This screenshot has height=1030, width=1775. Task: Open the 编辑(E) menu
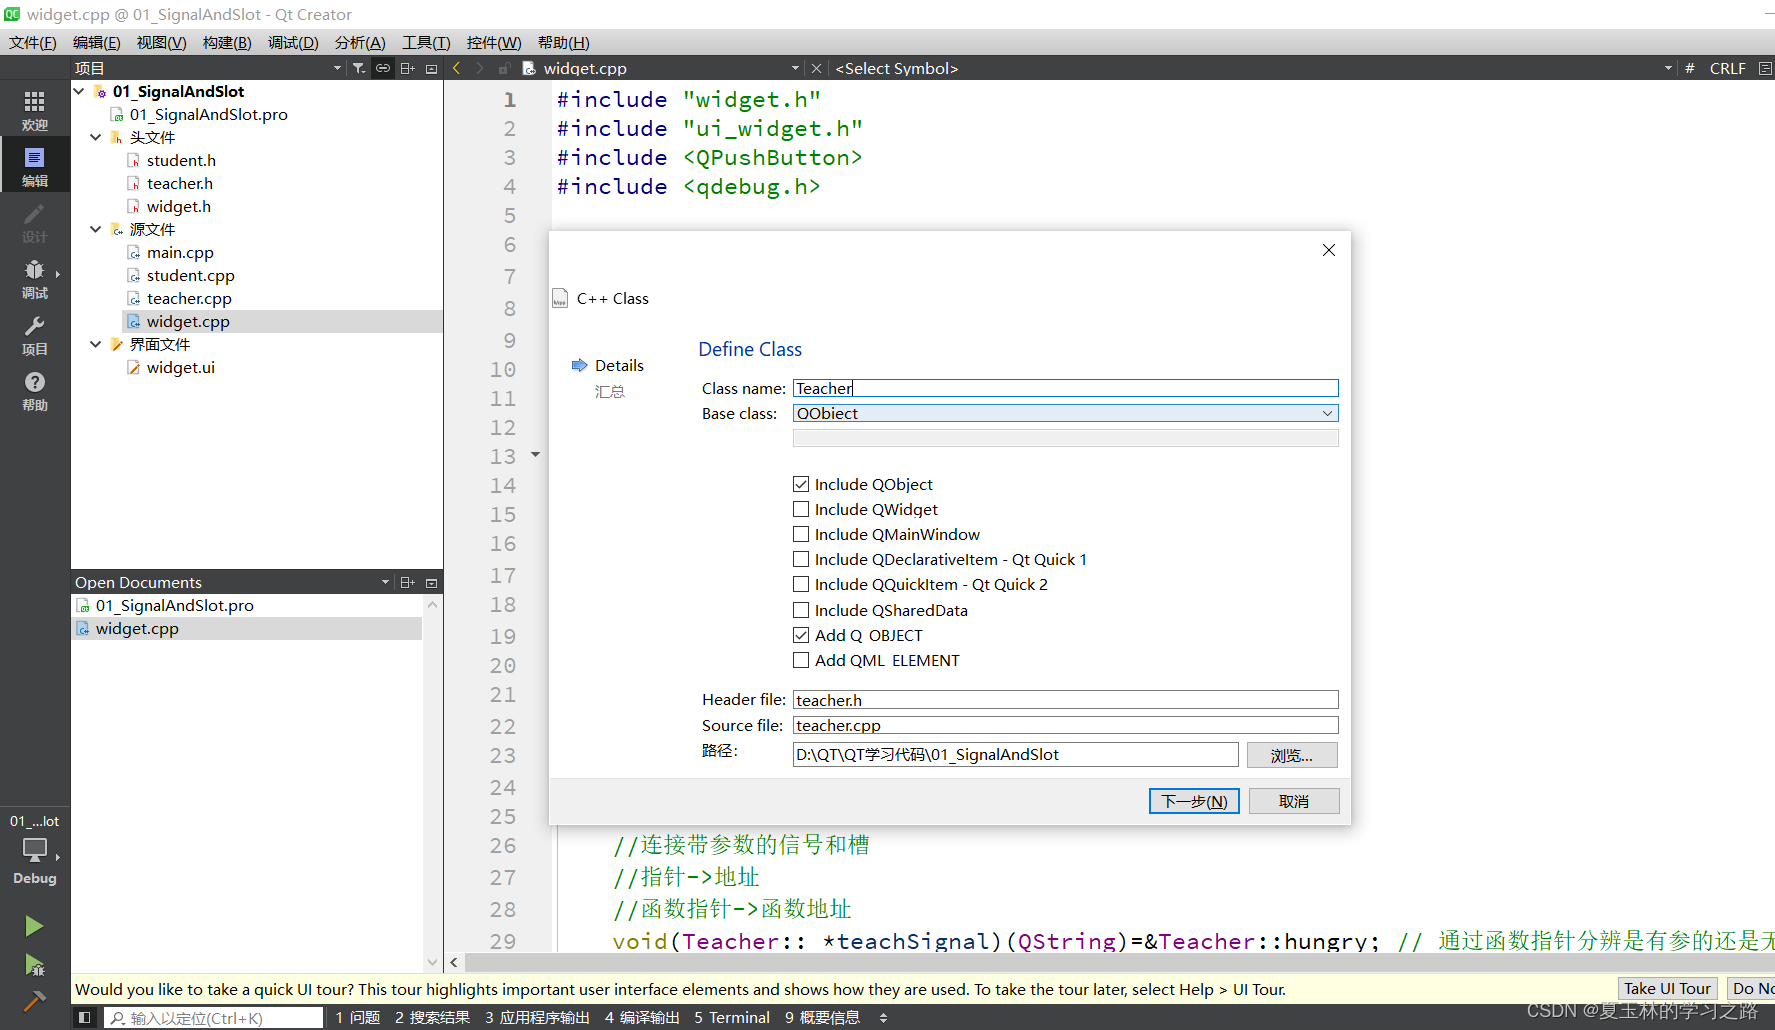pos(97,42)
